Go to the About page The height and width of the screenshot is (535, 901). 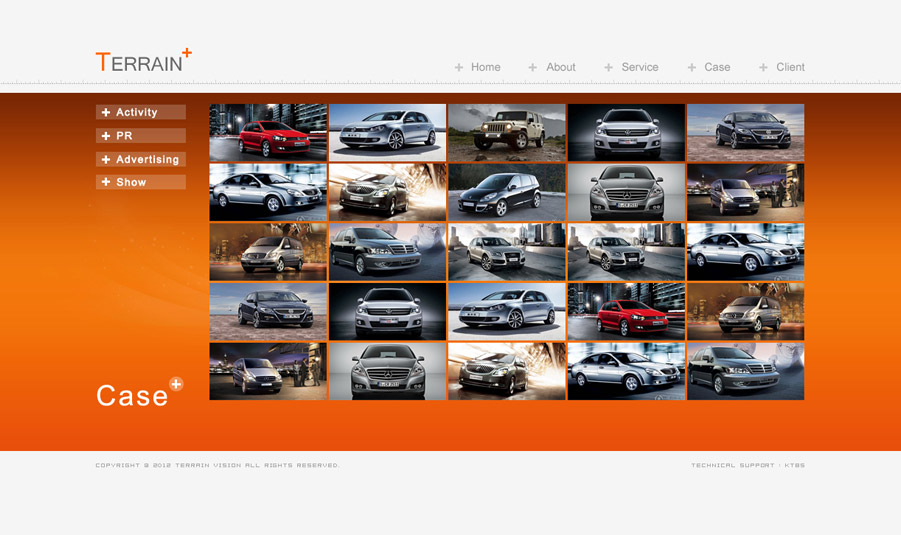561,67
